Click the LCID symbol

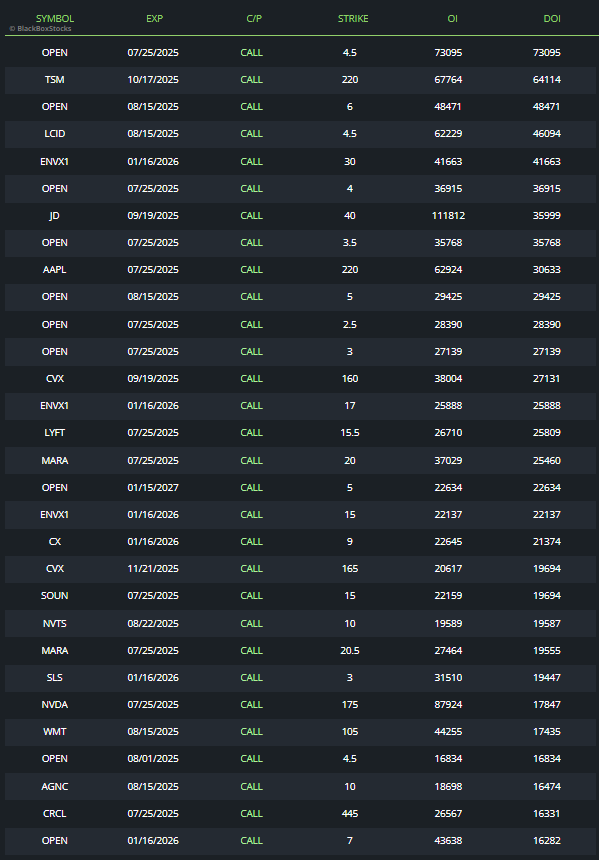[55, 134]
